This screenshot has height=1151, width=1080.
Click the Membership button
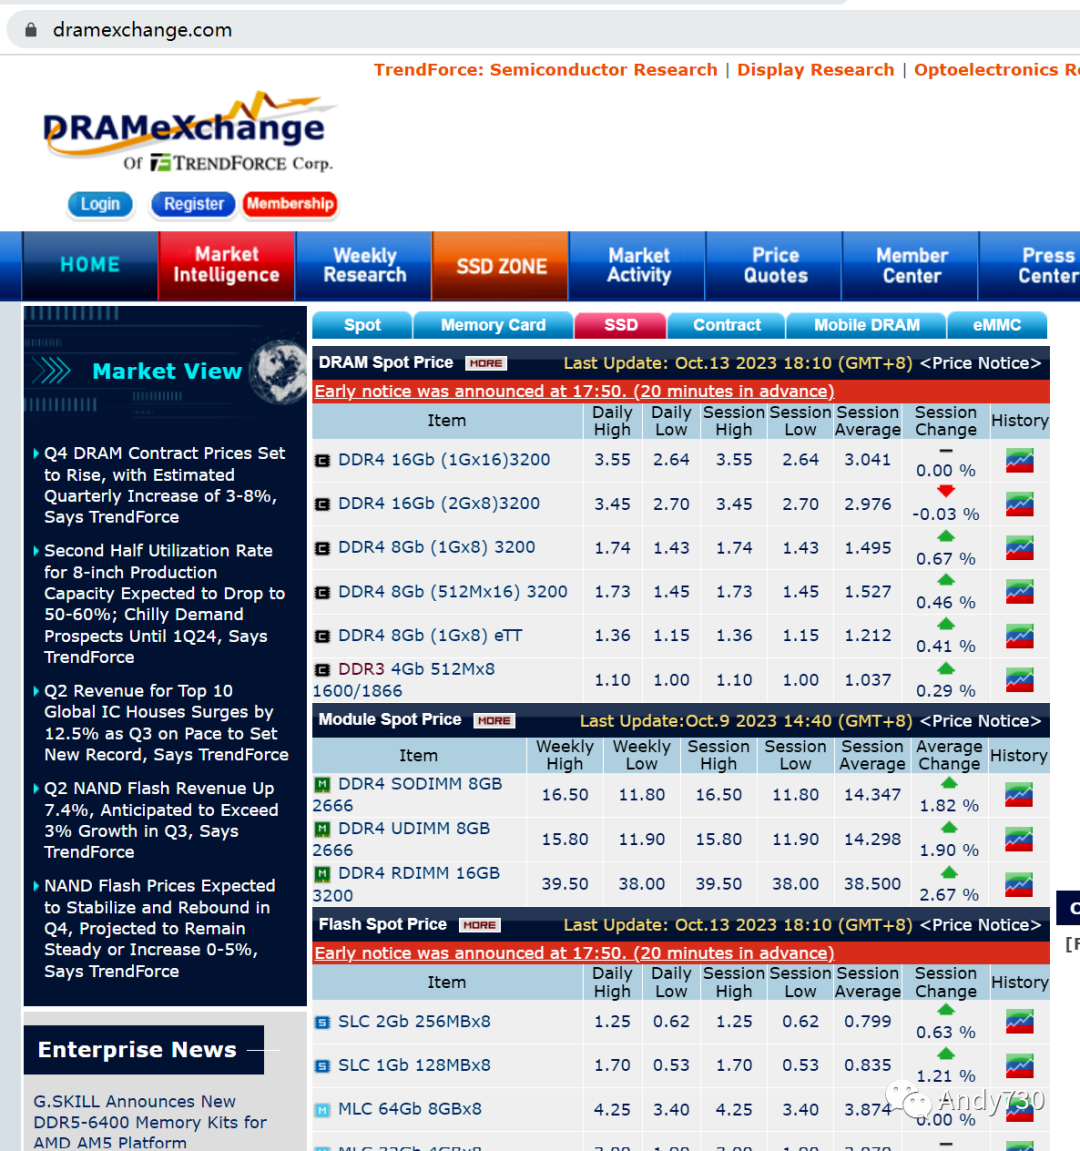290,204
